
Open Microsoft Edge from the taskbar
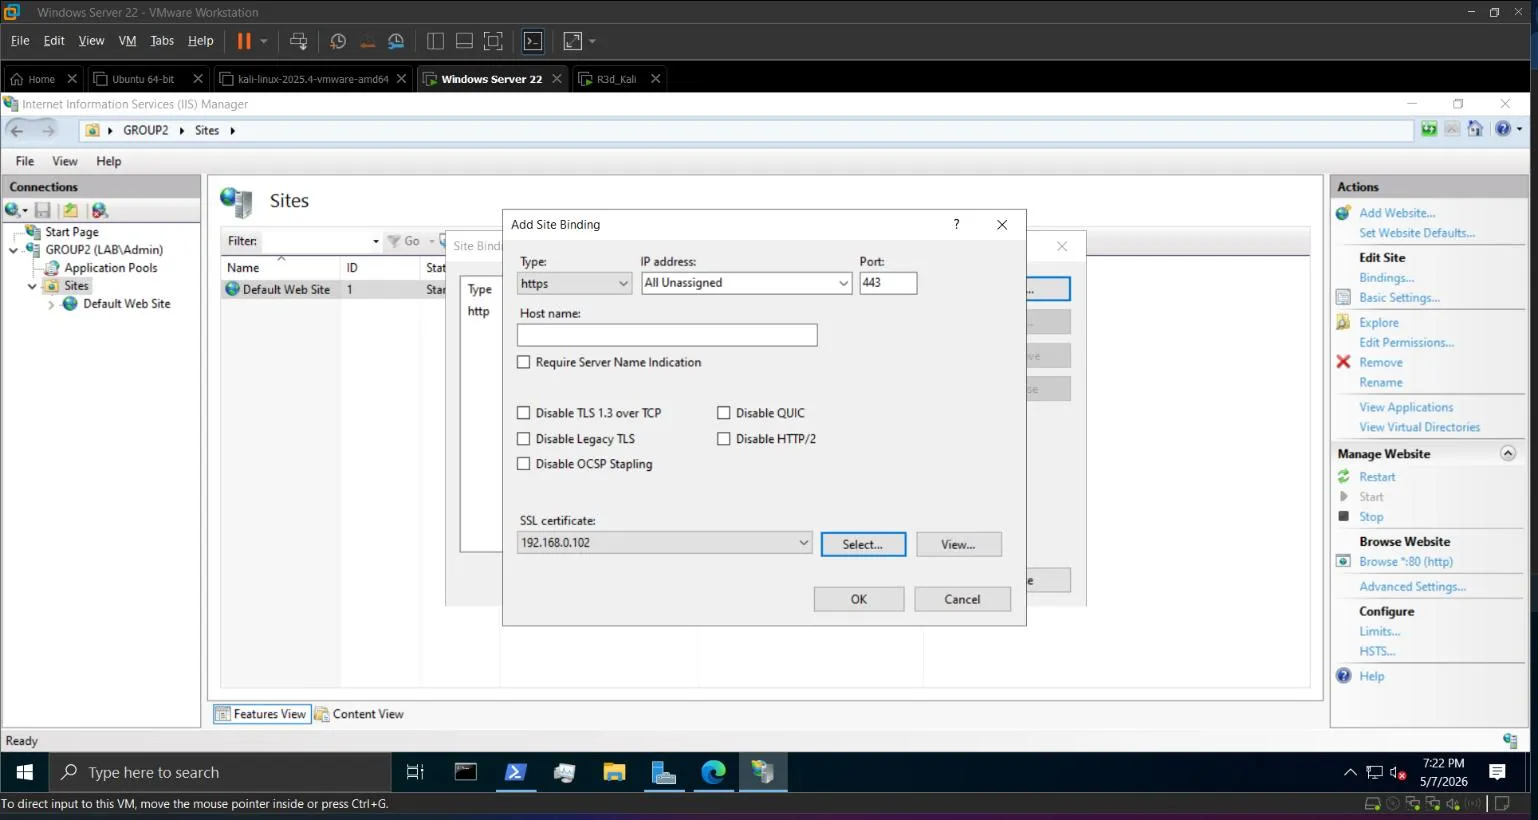coord(713,772)
